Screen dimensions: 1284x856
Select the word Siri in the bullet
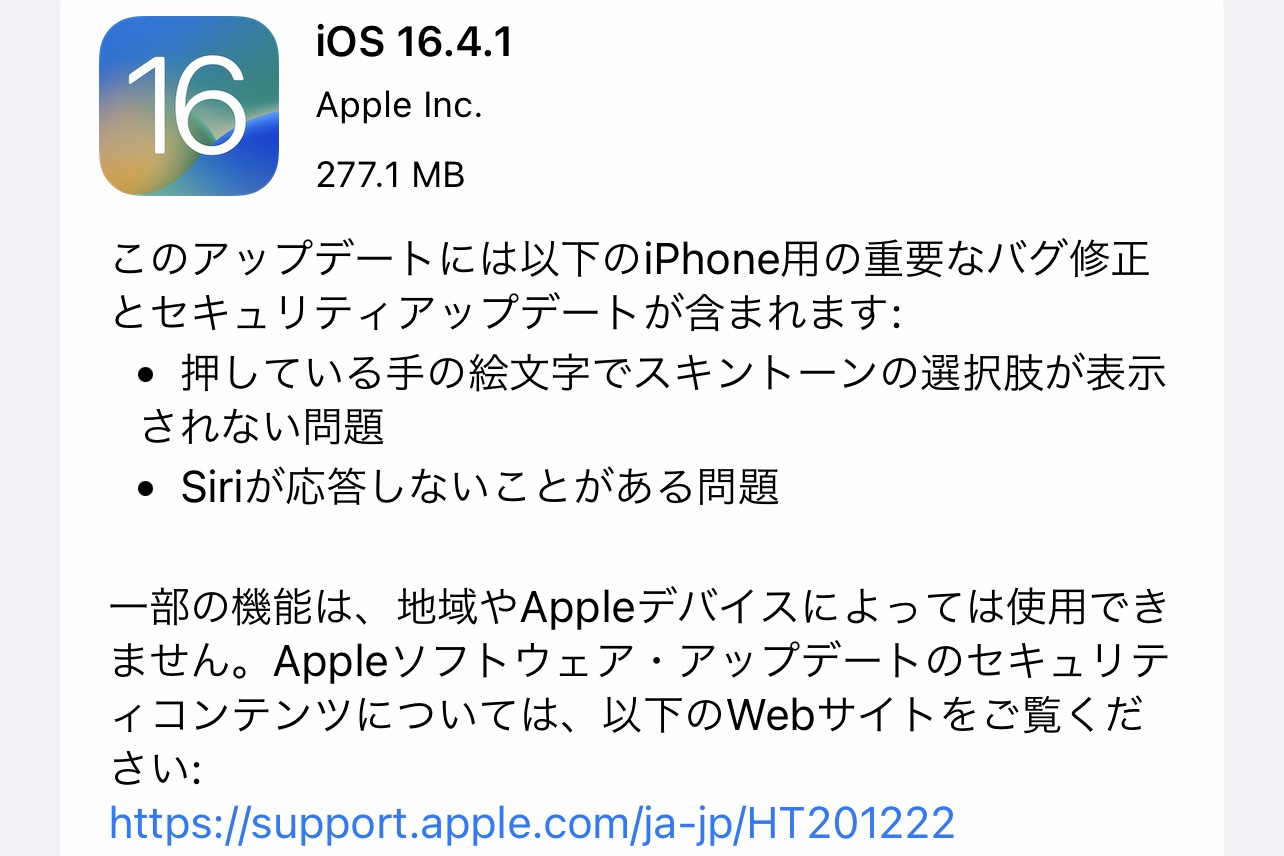coord(213,487)
